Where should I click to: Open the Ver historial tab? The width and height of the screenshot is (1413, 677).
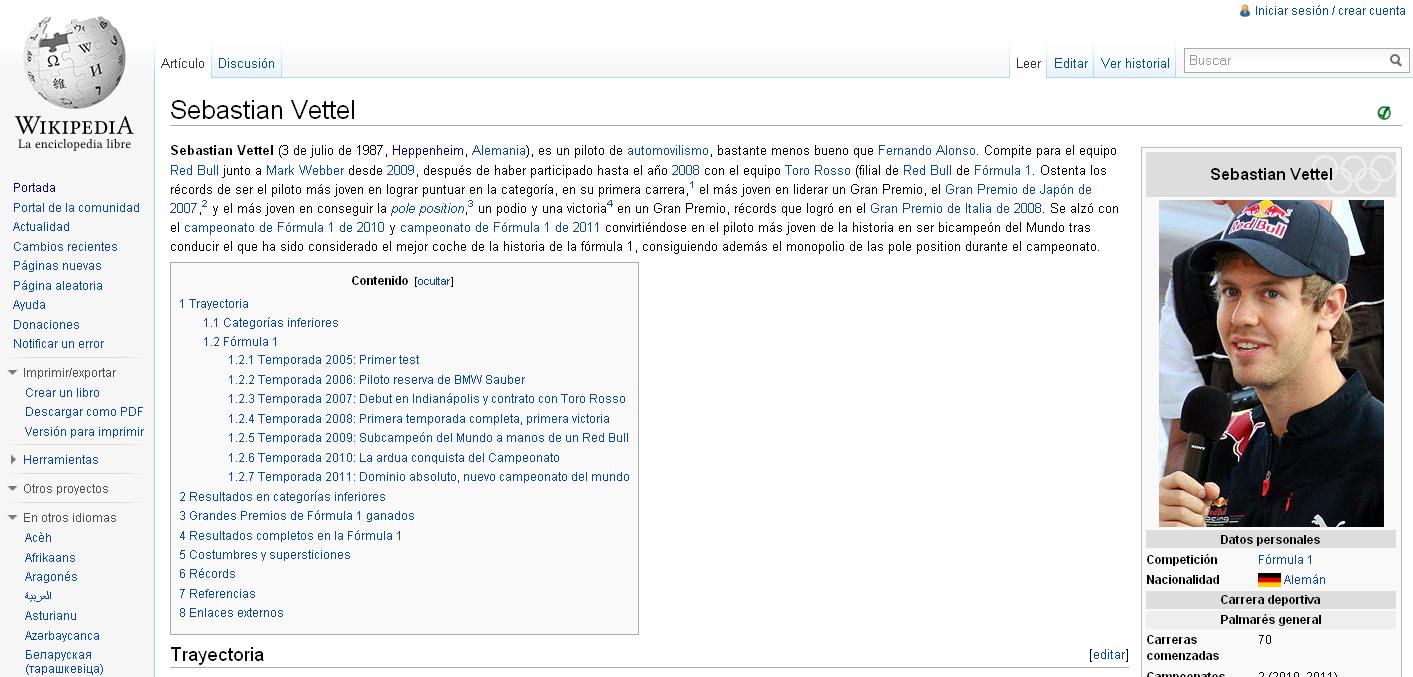coord(1135,63)
